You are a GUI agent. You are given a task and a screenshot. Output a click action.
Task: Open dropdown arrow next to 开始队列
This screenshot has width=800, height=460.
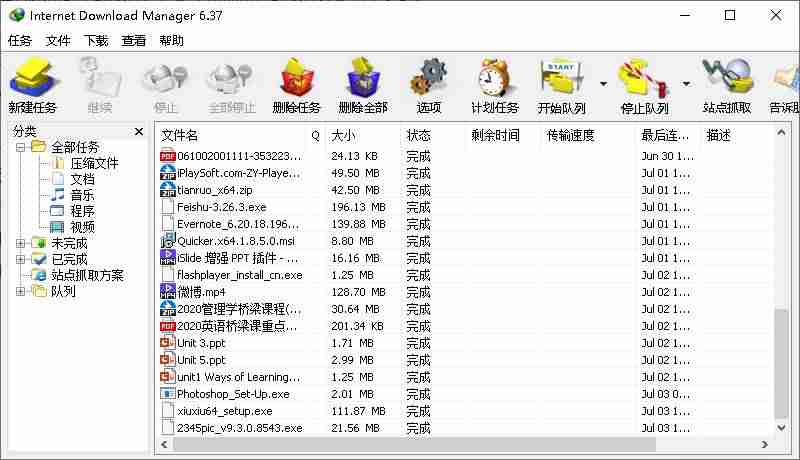click(x=604, y=83)
